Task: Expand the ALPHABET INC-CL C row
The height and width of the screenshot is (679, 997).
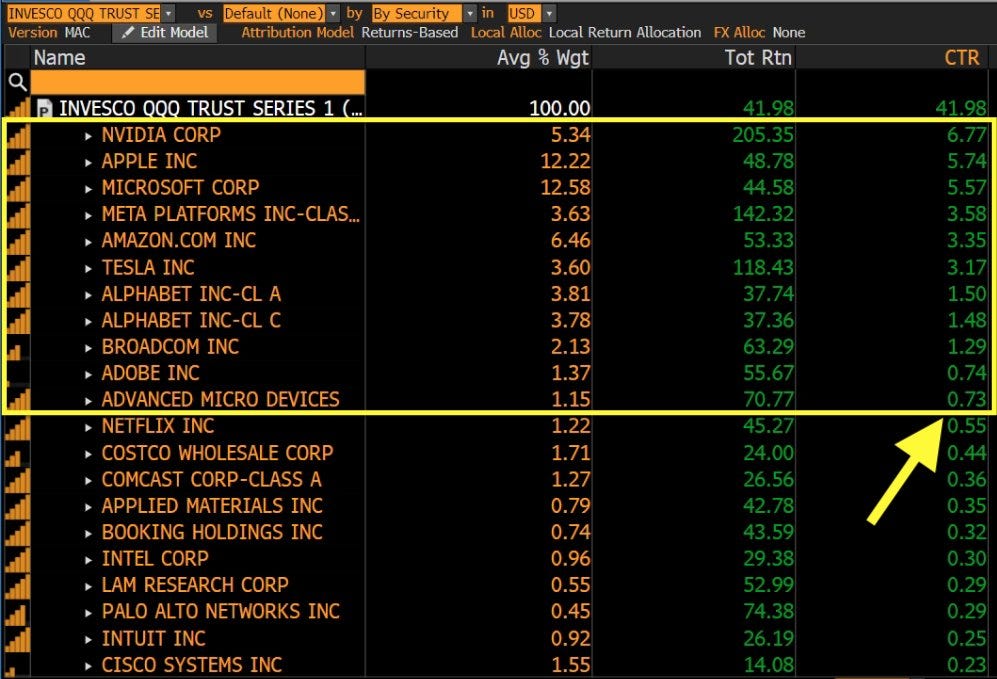Action: (x=88, y=322)
